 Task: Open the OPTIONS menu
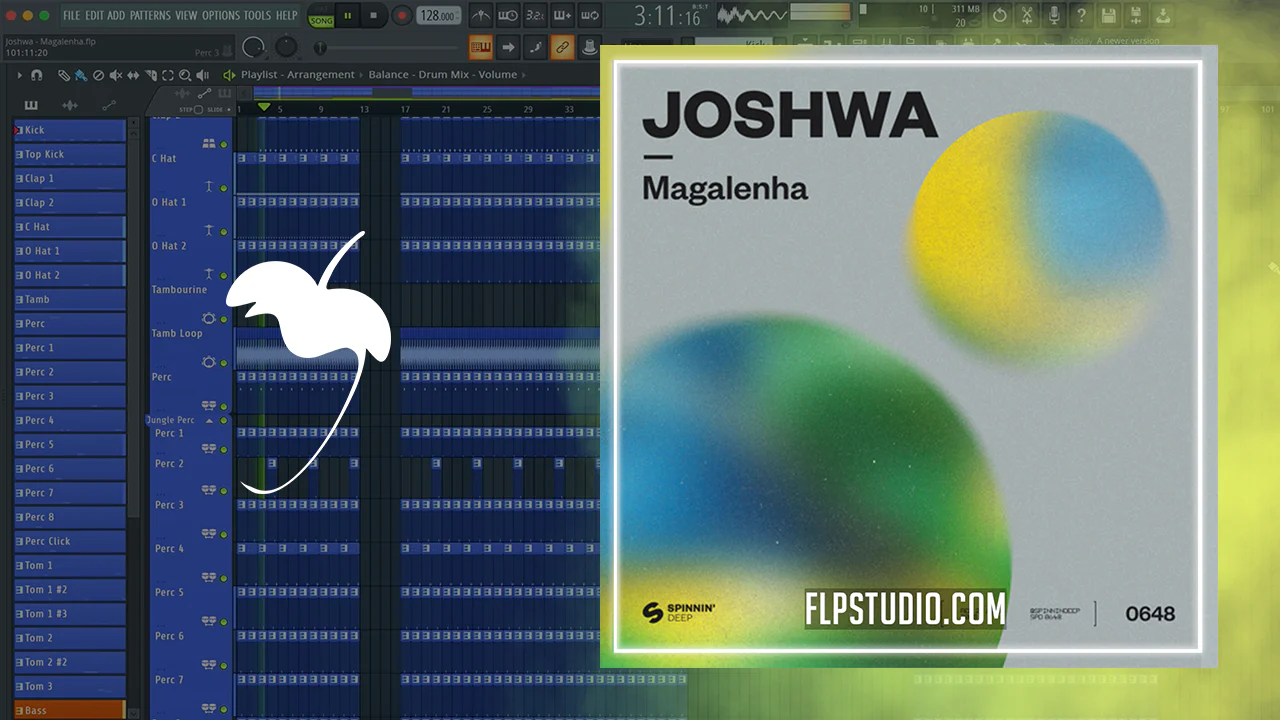(221, 15)
